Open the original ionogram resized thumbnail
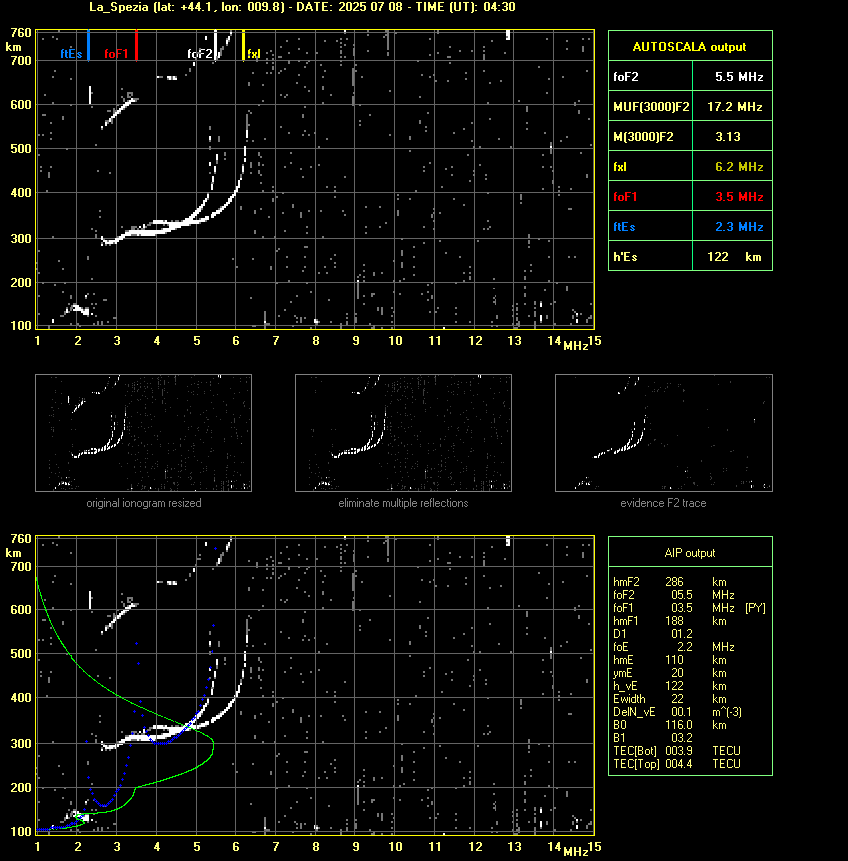Viewport: 848px width, 861px height. (x=143, y=433)
